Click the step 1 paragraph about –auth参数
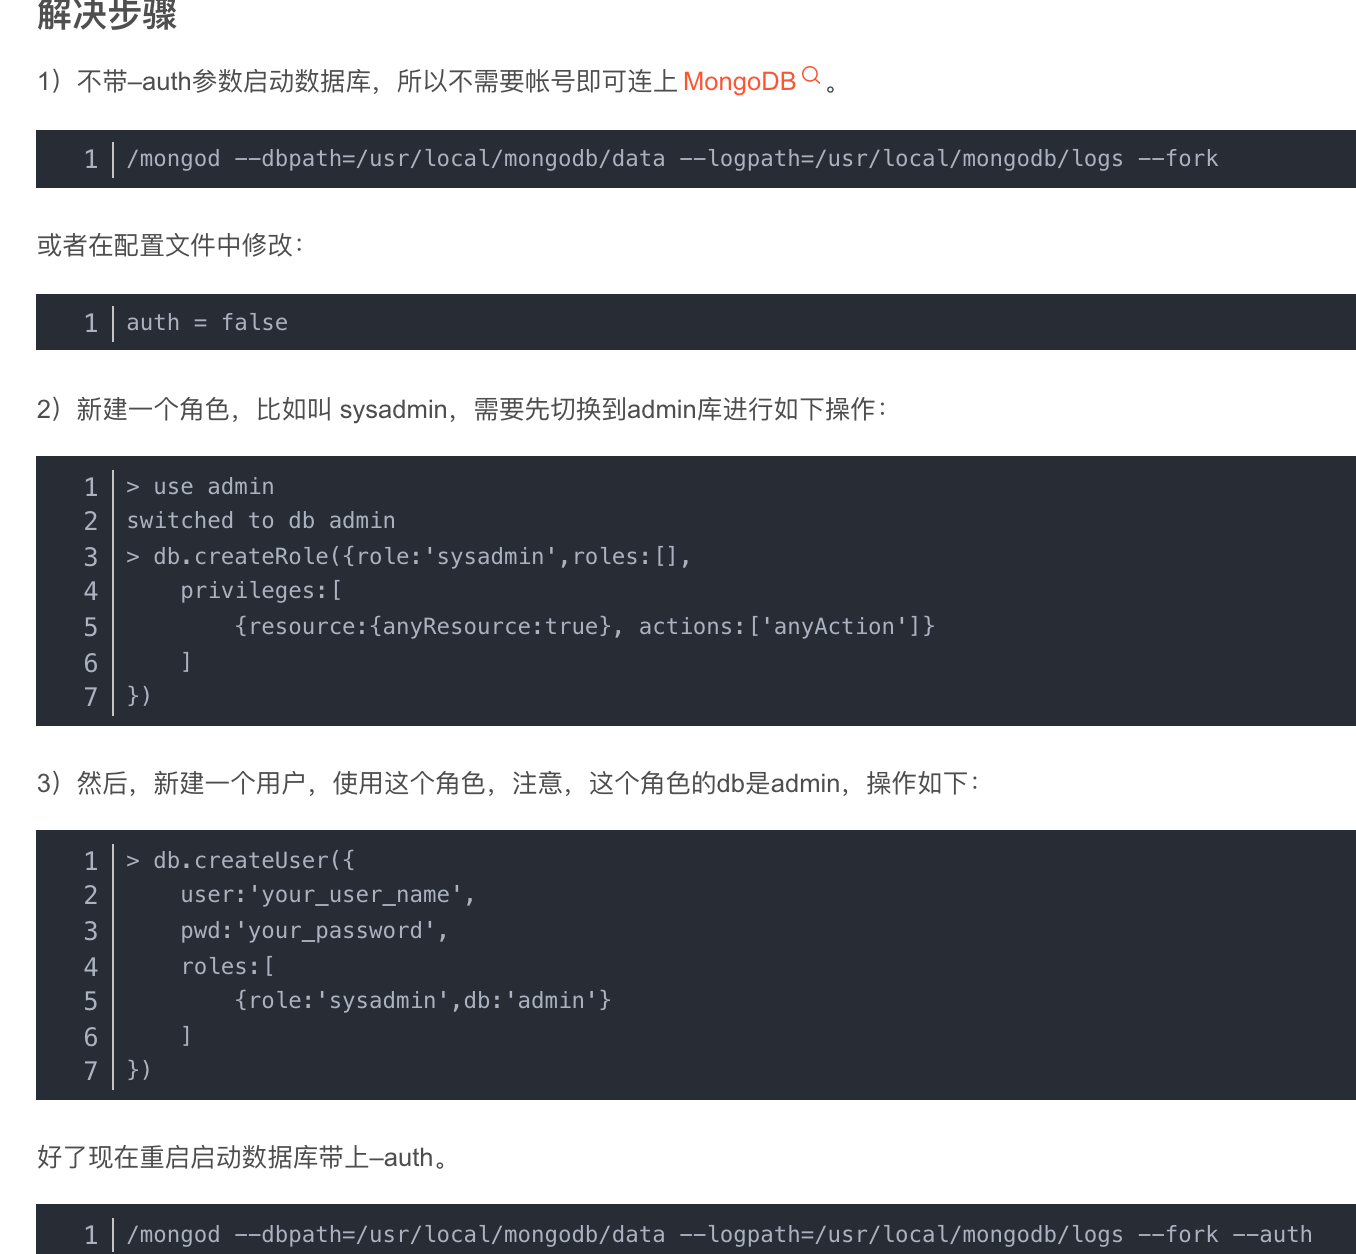Image resolution: width=1356 pixels, height=1254 pixels. (437, 82)
